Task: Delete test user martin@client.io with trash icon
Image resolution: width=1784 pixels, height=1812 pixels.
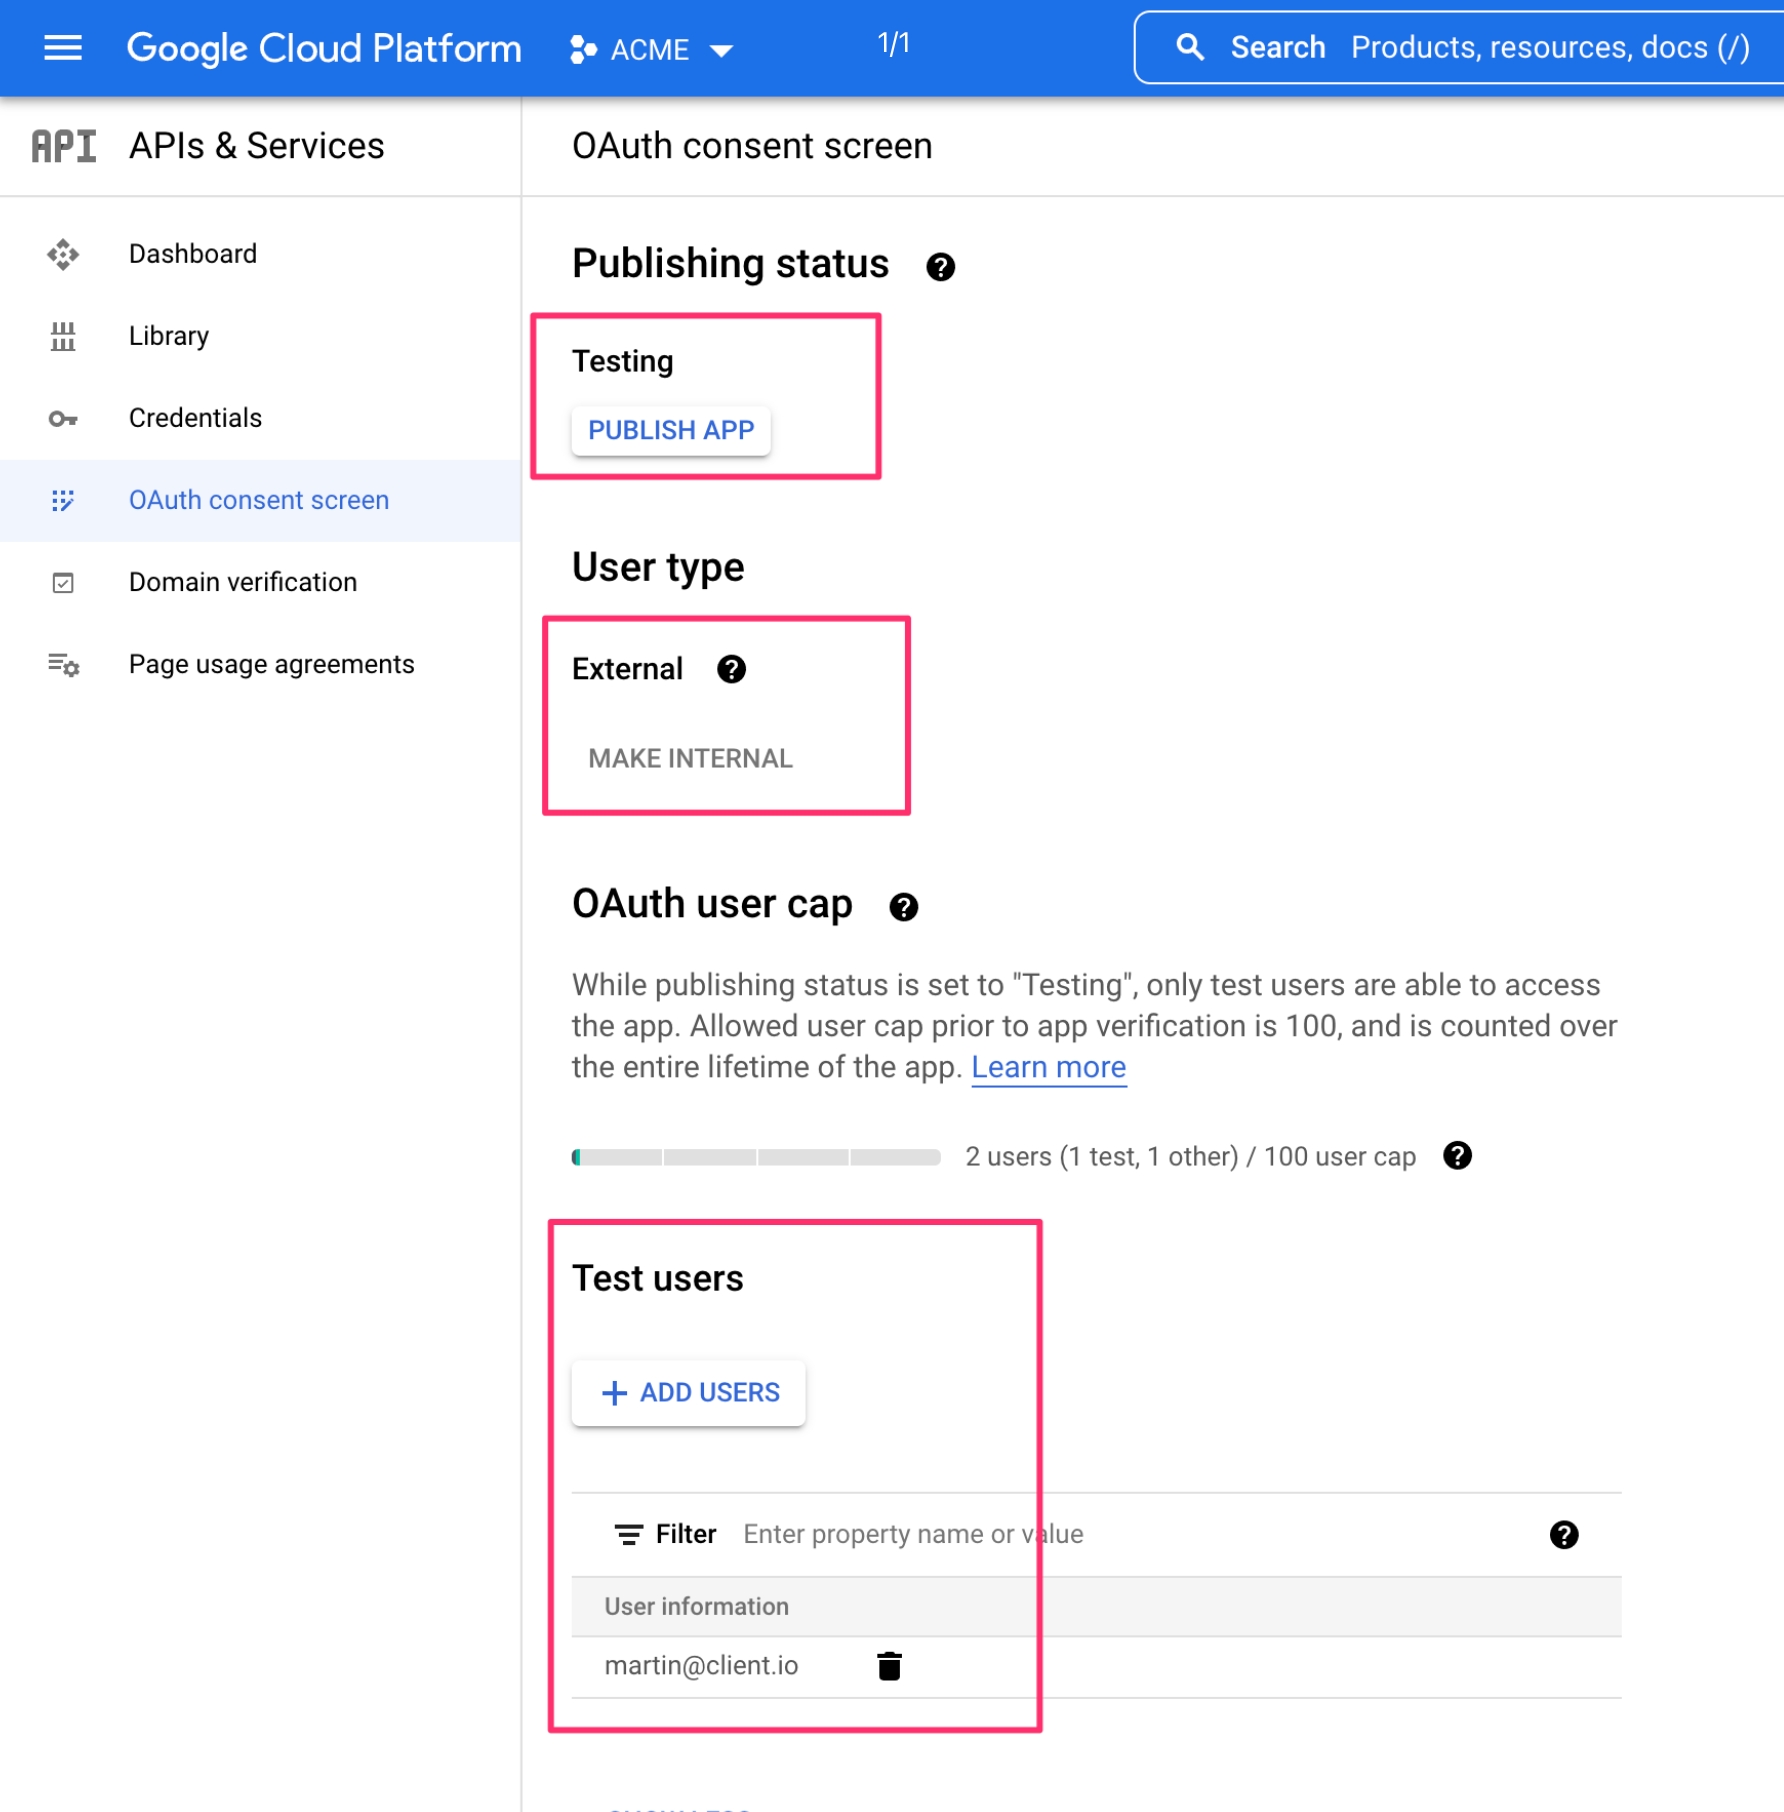Action: (888, 1666)
